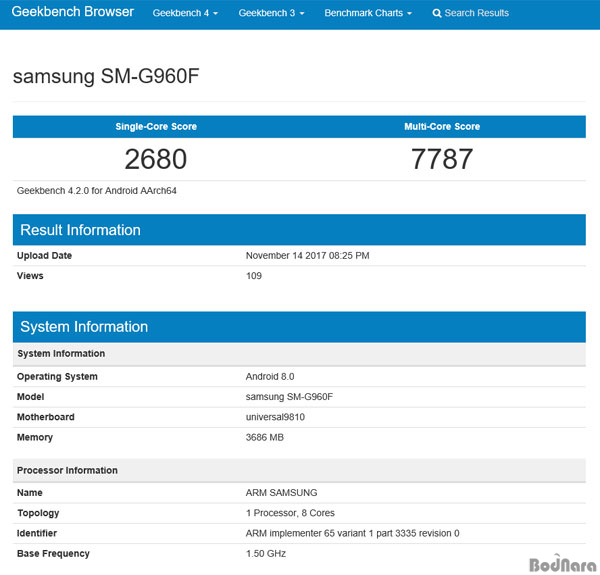
Task: Click the Memory label
Action: pos(35,437)
